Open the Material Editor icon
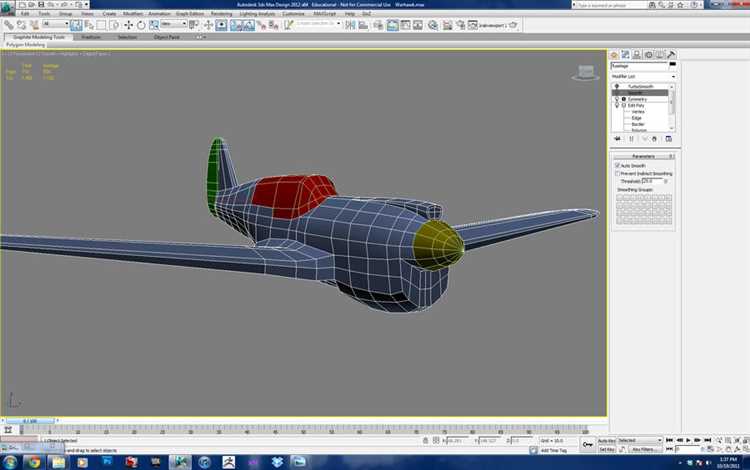The image size is (750, 470). click(x=433, y=25)
